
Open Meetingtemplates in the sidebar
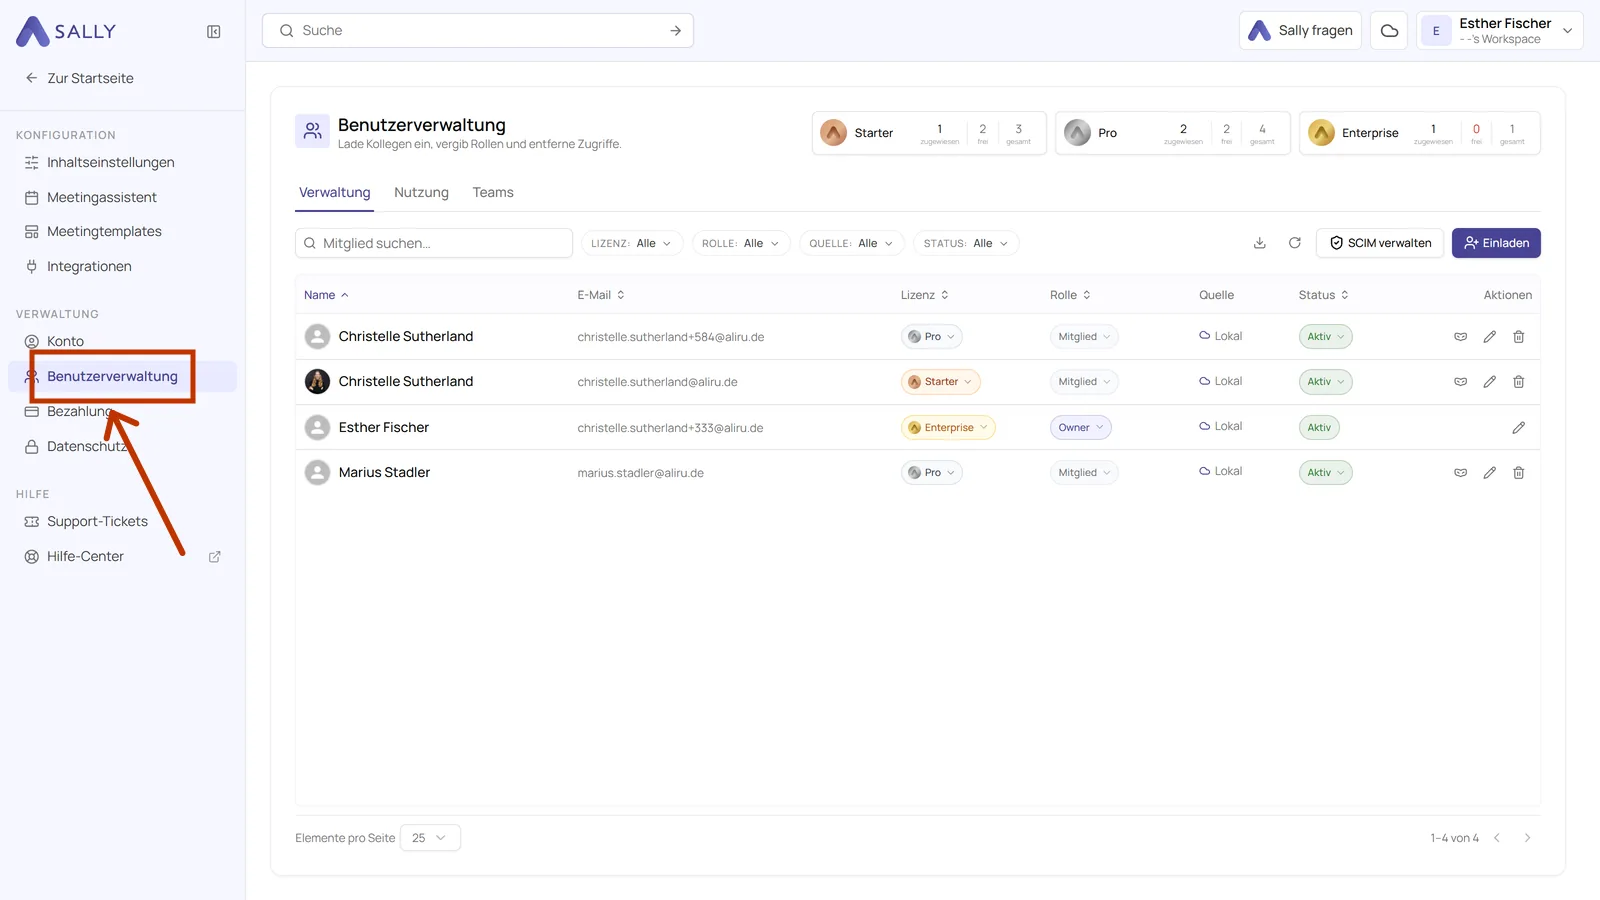pyautogui.click(x=122, y=232)
